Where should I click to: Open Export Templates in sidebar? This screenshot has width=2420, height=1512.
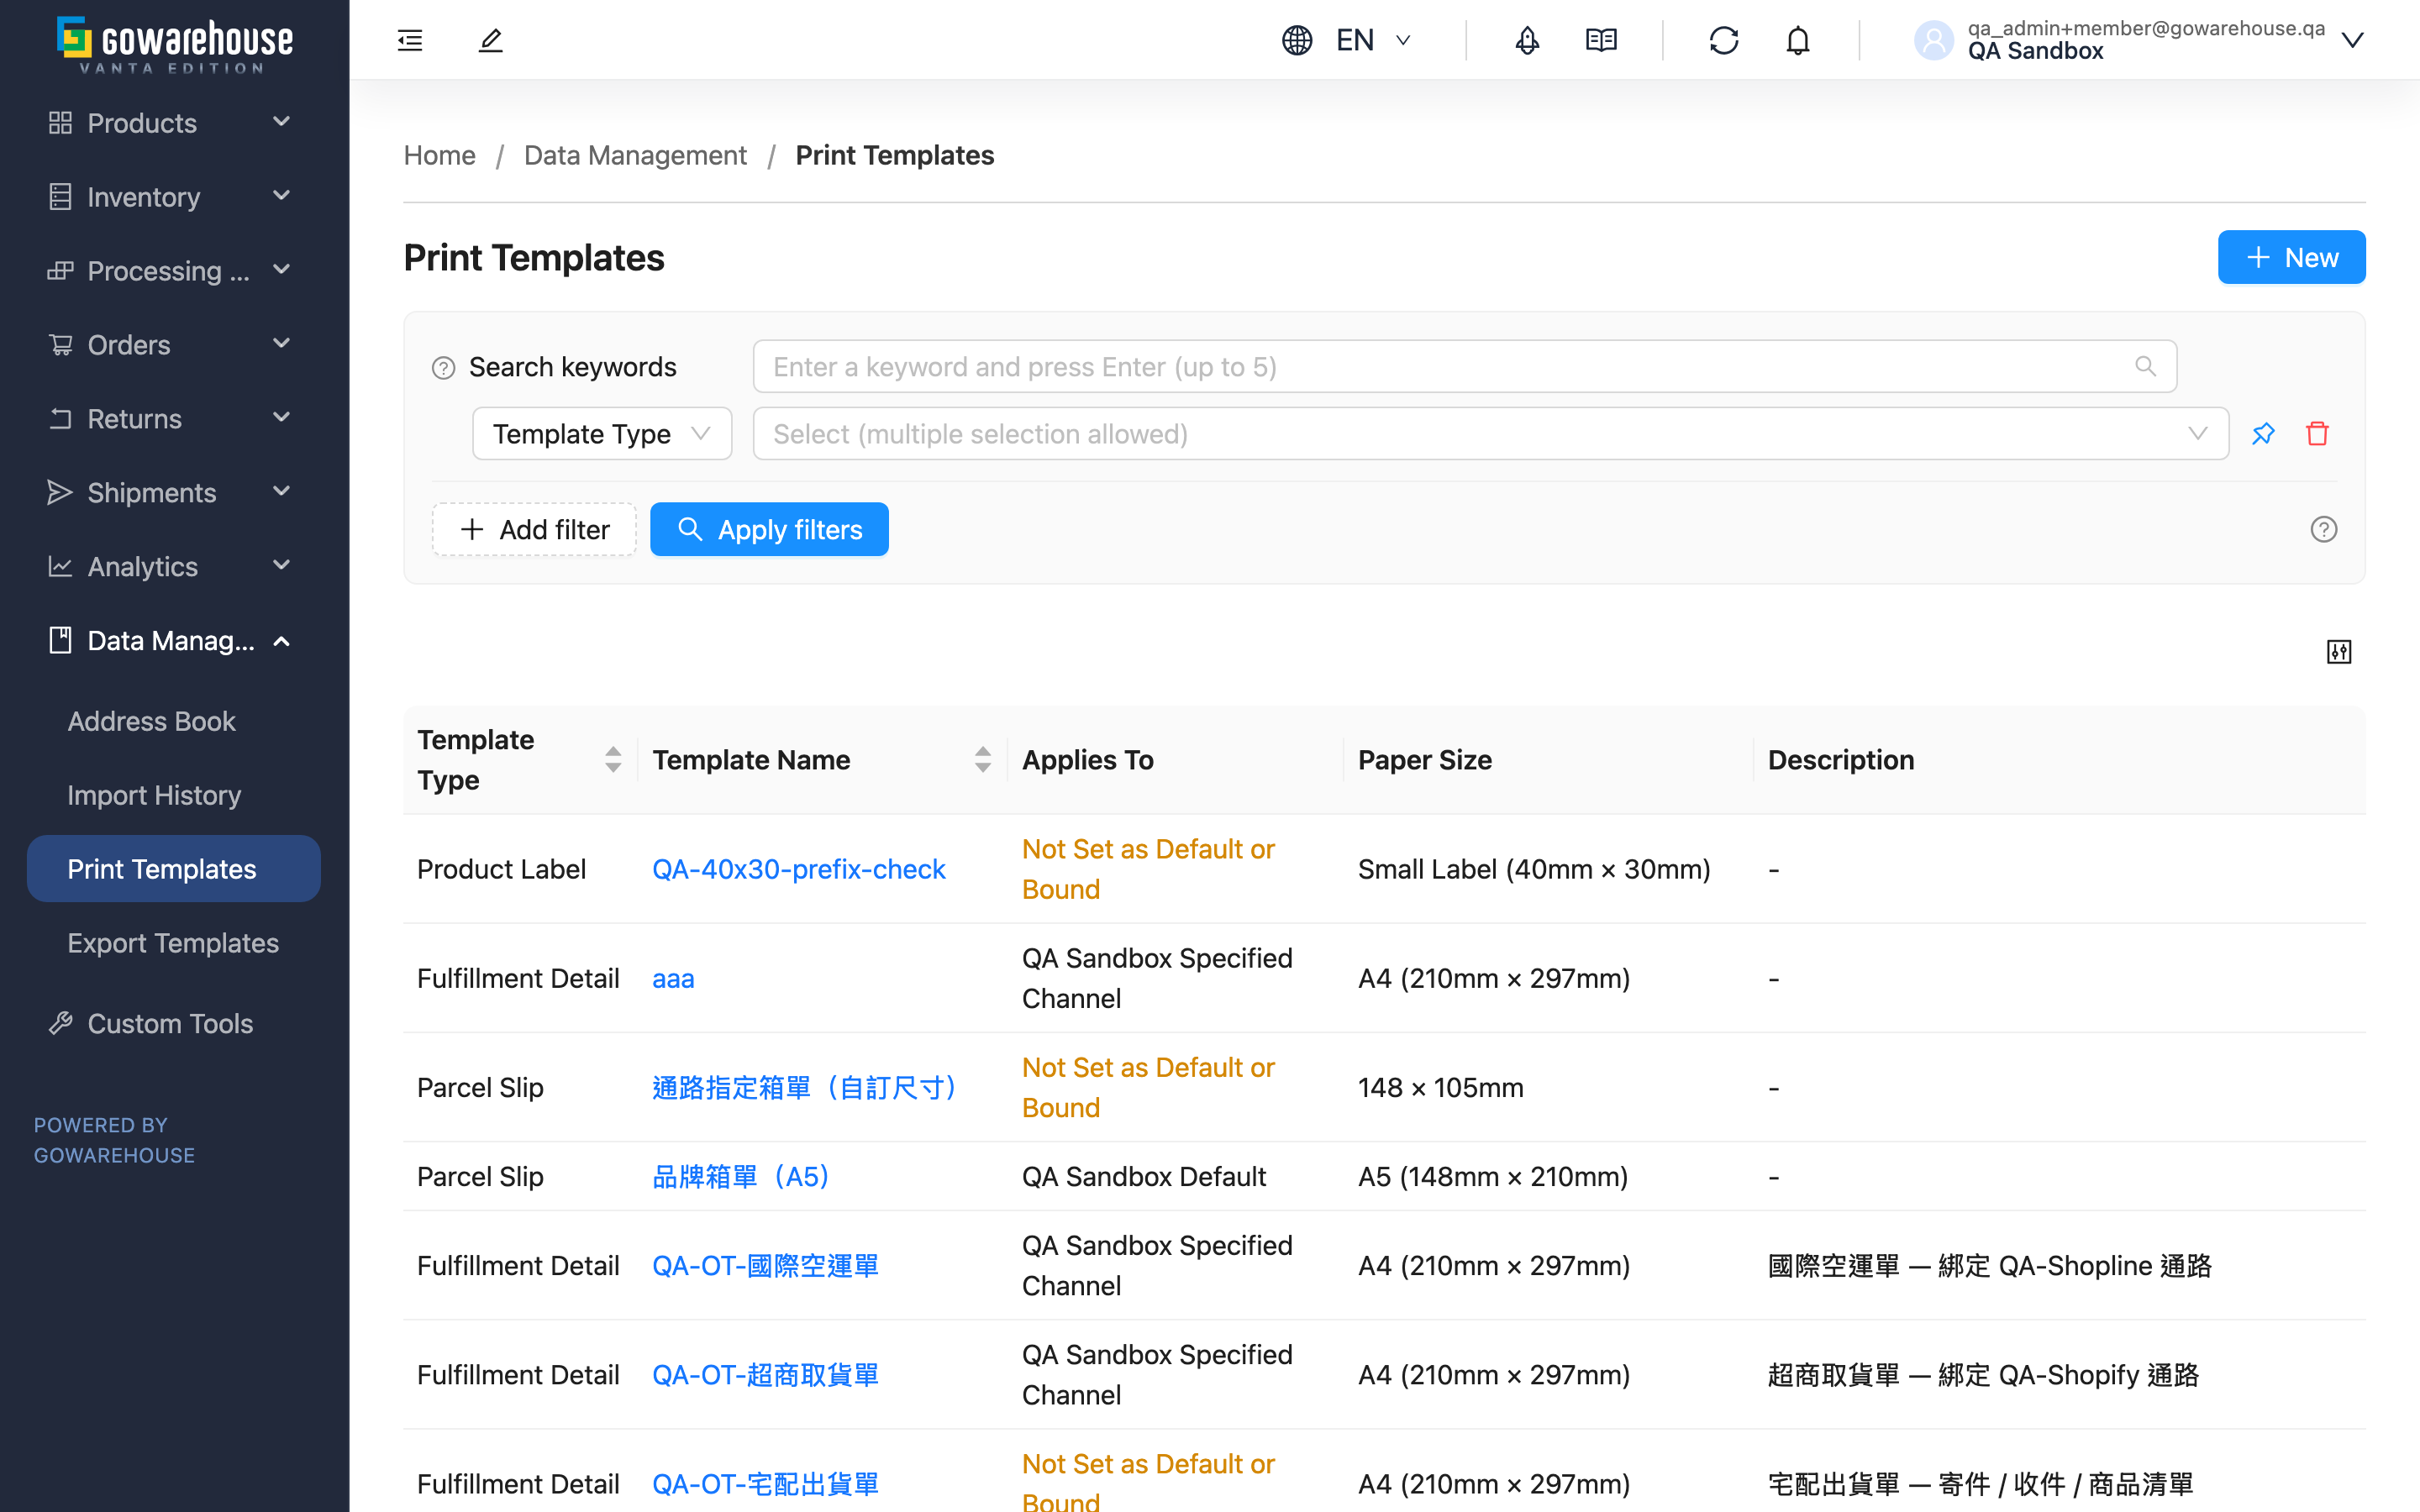pyautogui.click(x=173, y=943)
